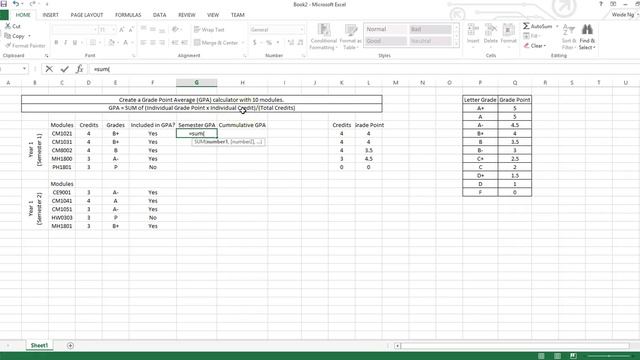Open the PAGE LAYOUT ribbon tab
Image resolution: width=640 pixels, height=360 pixels.
click(x=87, y=15)
